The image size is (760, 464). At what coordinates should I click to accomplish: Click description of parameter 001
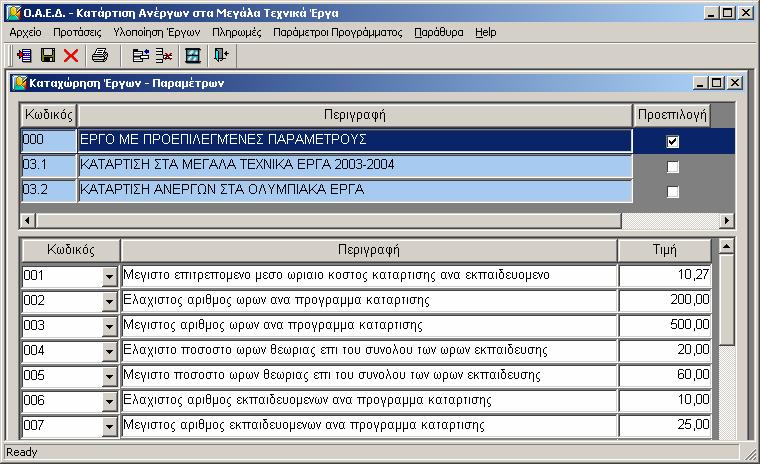tap(369, 275)
